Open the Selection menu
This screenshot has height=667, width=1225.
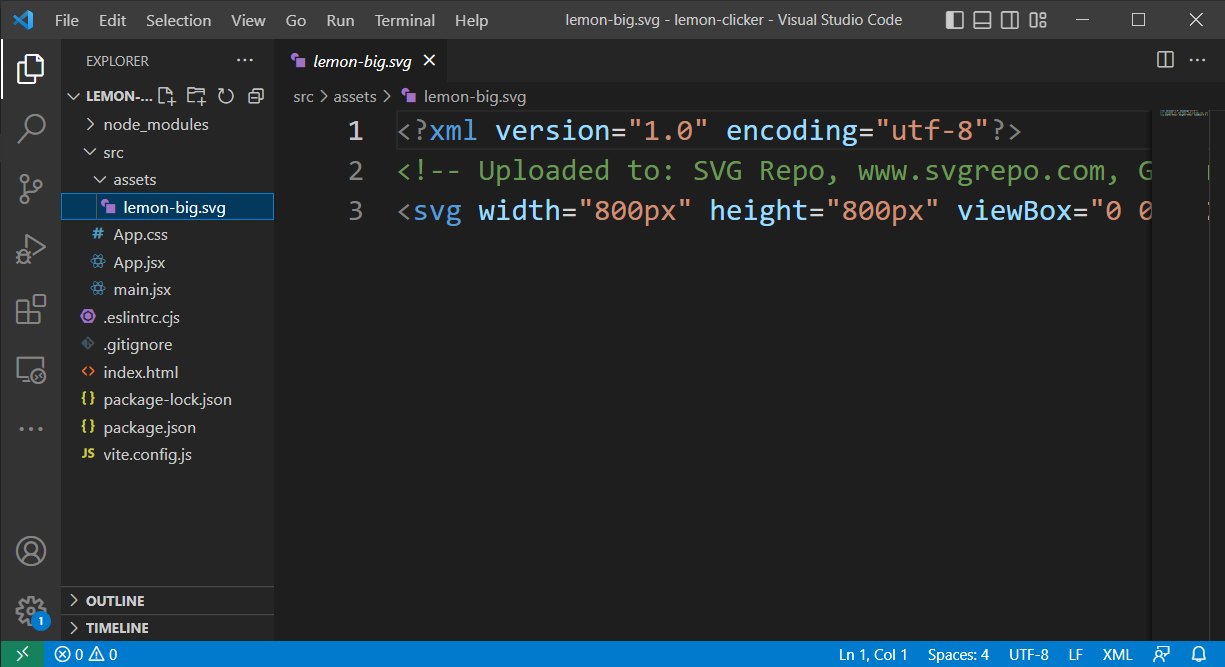pyautogui.click(x=178, y=20)
